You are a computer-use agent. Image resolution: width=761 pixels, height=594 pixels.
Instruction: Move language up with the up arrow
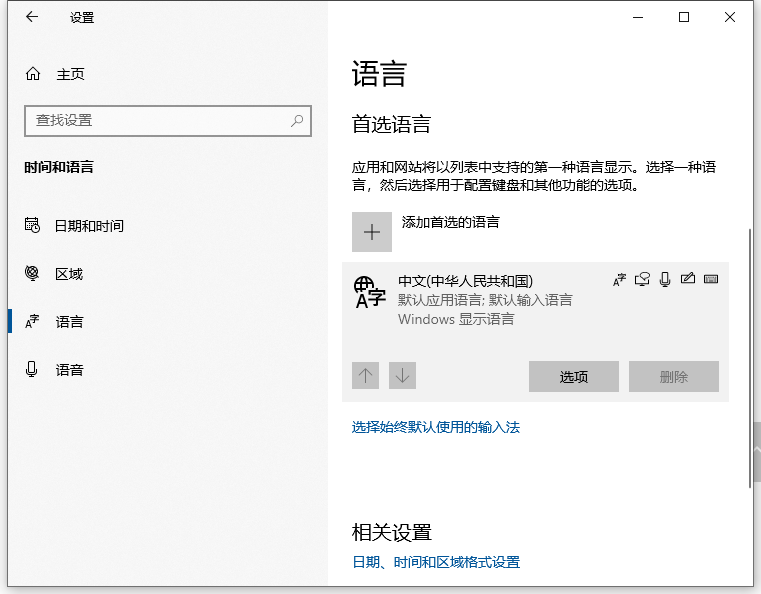pos(366,376)
